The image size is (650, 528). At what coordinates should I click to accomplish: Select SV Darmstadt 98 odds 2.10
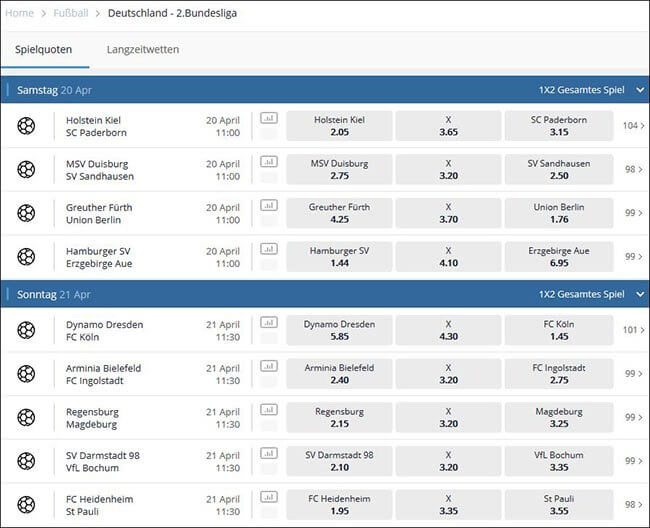tap(339, 461)
